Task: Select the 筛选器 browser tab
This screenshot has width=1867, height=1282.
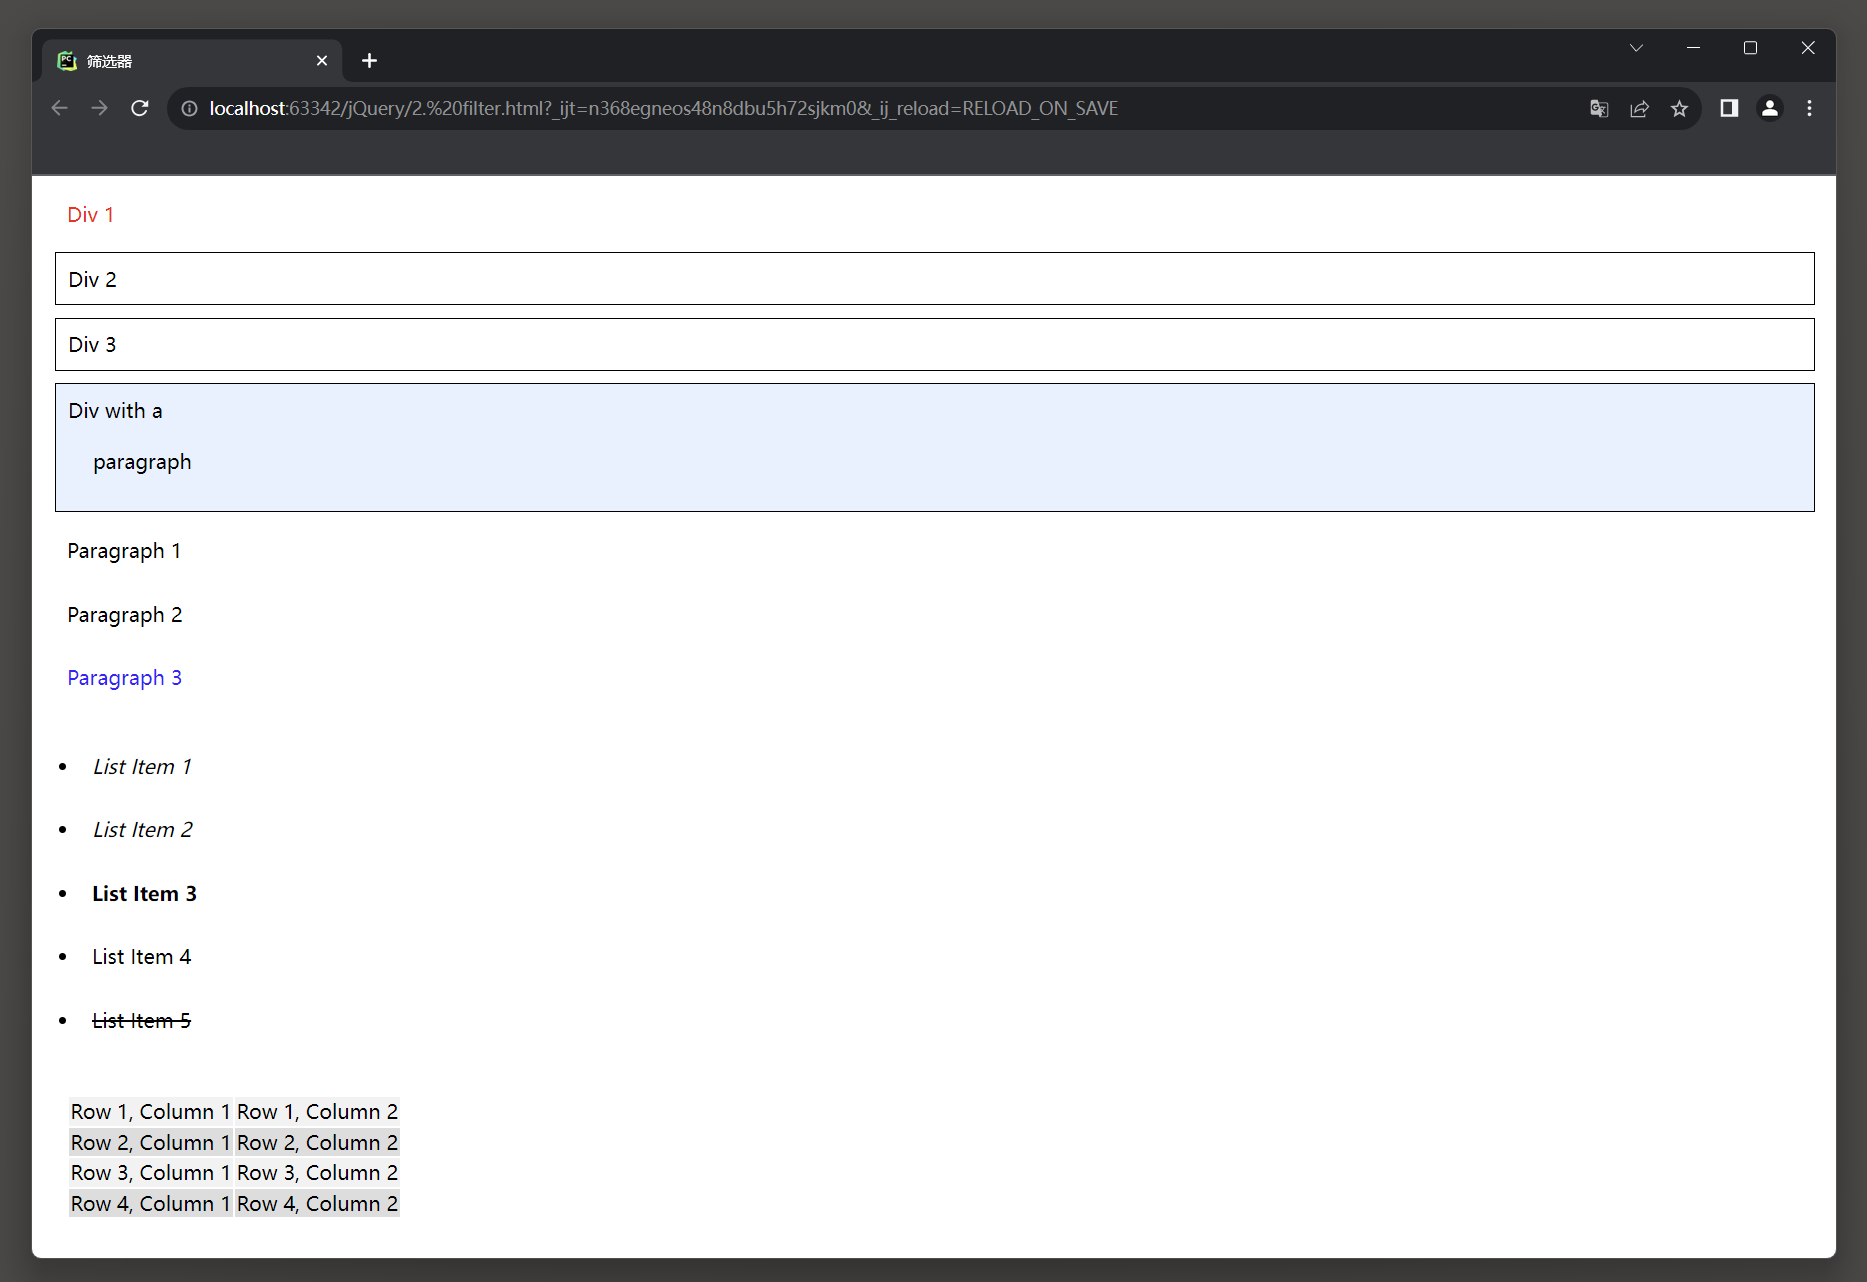Action: pyautogui.click(x=192, y=61)
